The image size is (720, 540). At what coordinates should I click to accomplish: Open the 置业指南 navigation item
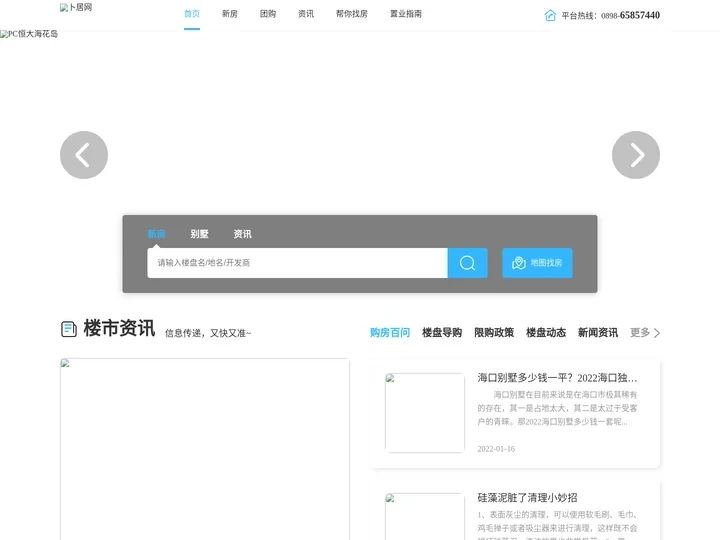[x=406, y=14]
